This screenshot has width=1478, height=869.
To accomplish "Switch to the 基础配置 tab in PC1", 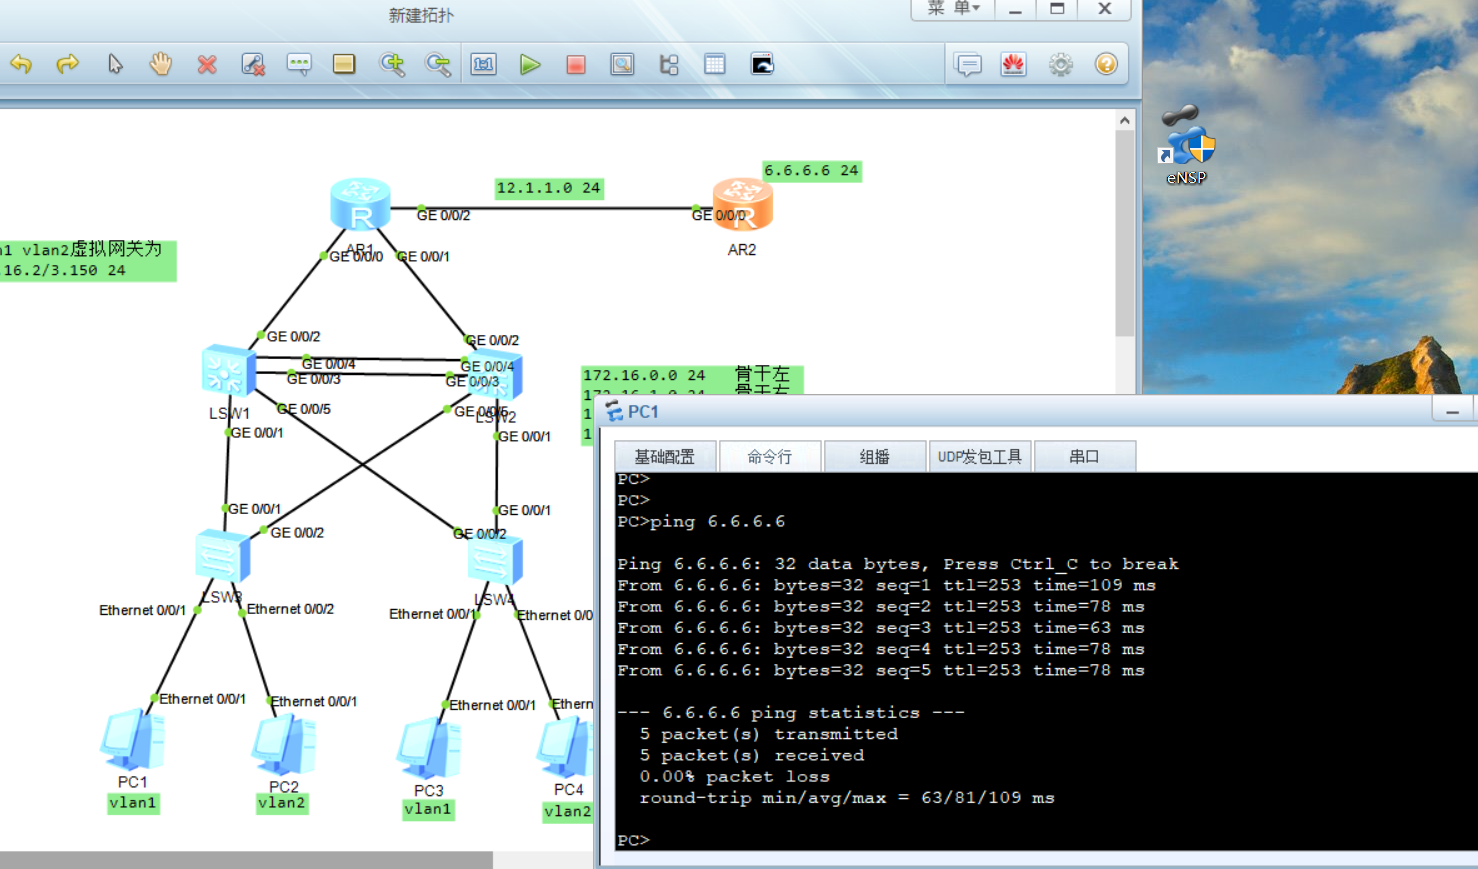I will (664, 457).
